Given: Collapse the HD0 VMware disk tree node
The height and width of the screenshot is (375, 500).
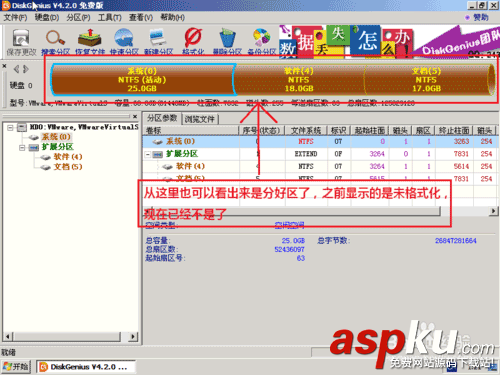Looking at the screenshot, I should [x=10, y=127].
